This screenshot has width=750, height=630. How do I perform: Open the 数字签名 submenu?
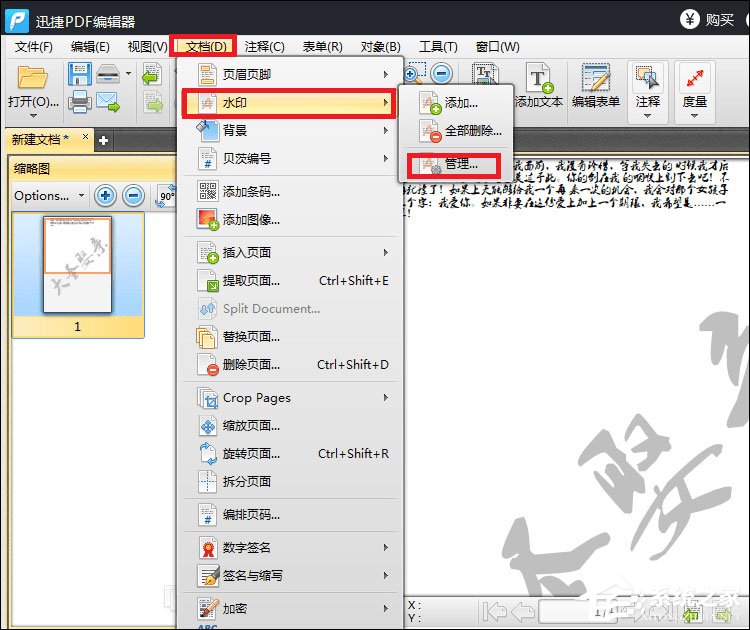click(291, 548)
